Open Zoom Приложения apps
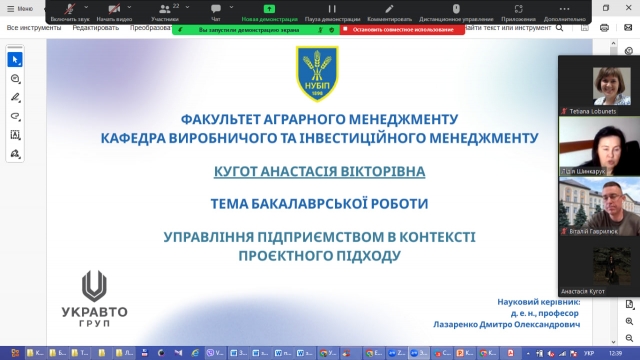The width and height of the screenshot is (640, 360). pyautogui.click(x=518, y=12)
